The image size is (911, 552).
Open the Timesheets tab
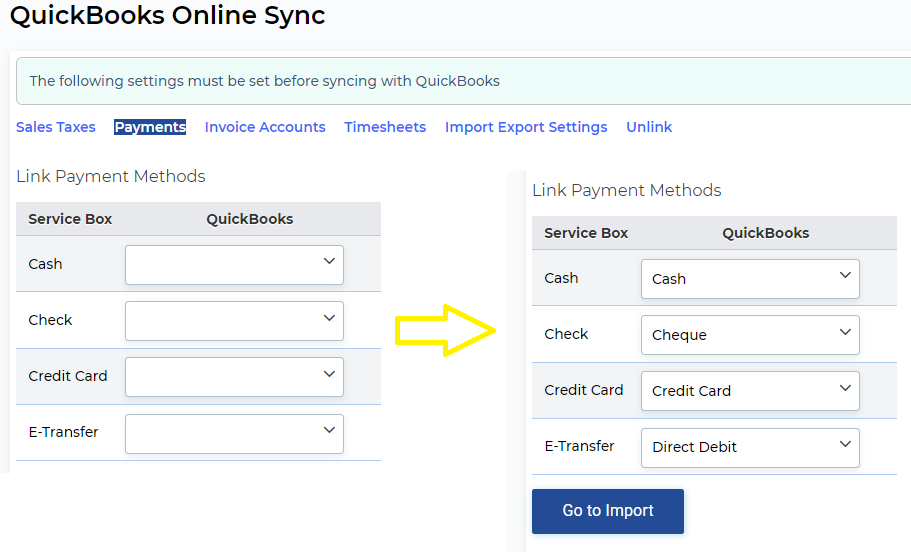click(x=385, y=127)
